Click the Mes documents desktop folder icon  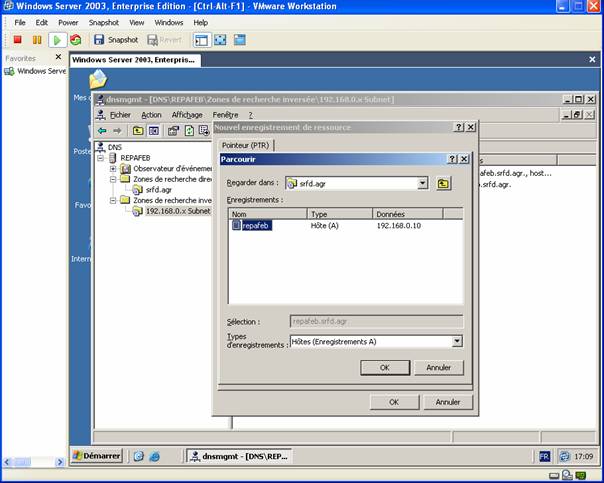(98, 79)
